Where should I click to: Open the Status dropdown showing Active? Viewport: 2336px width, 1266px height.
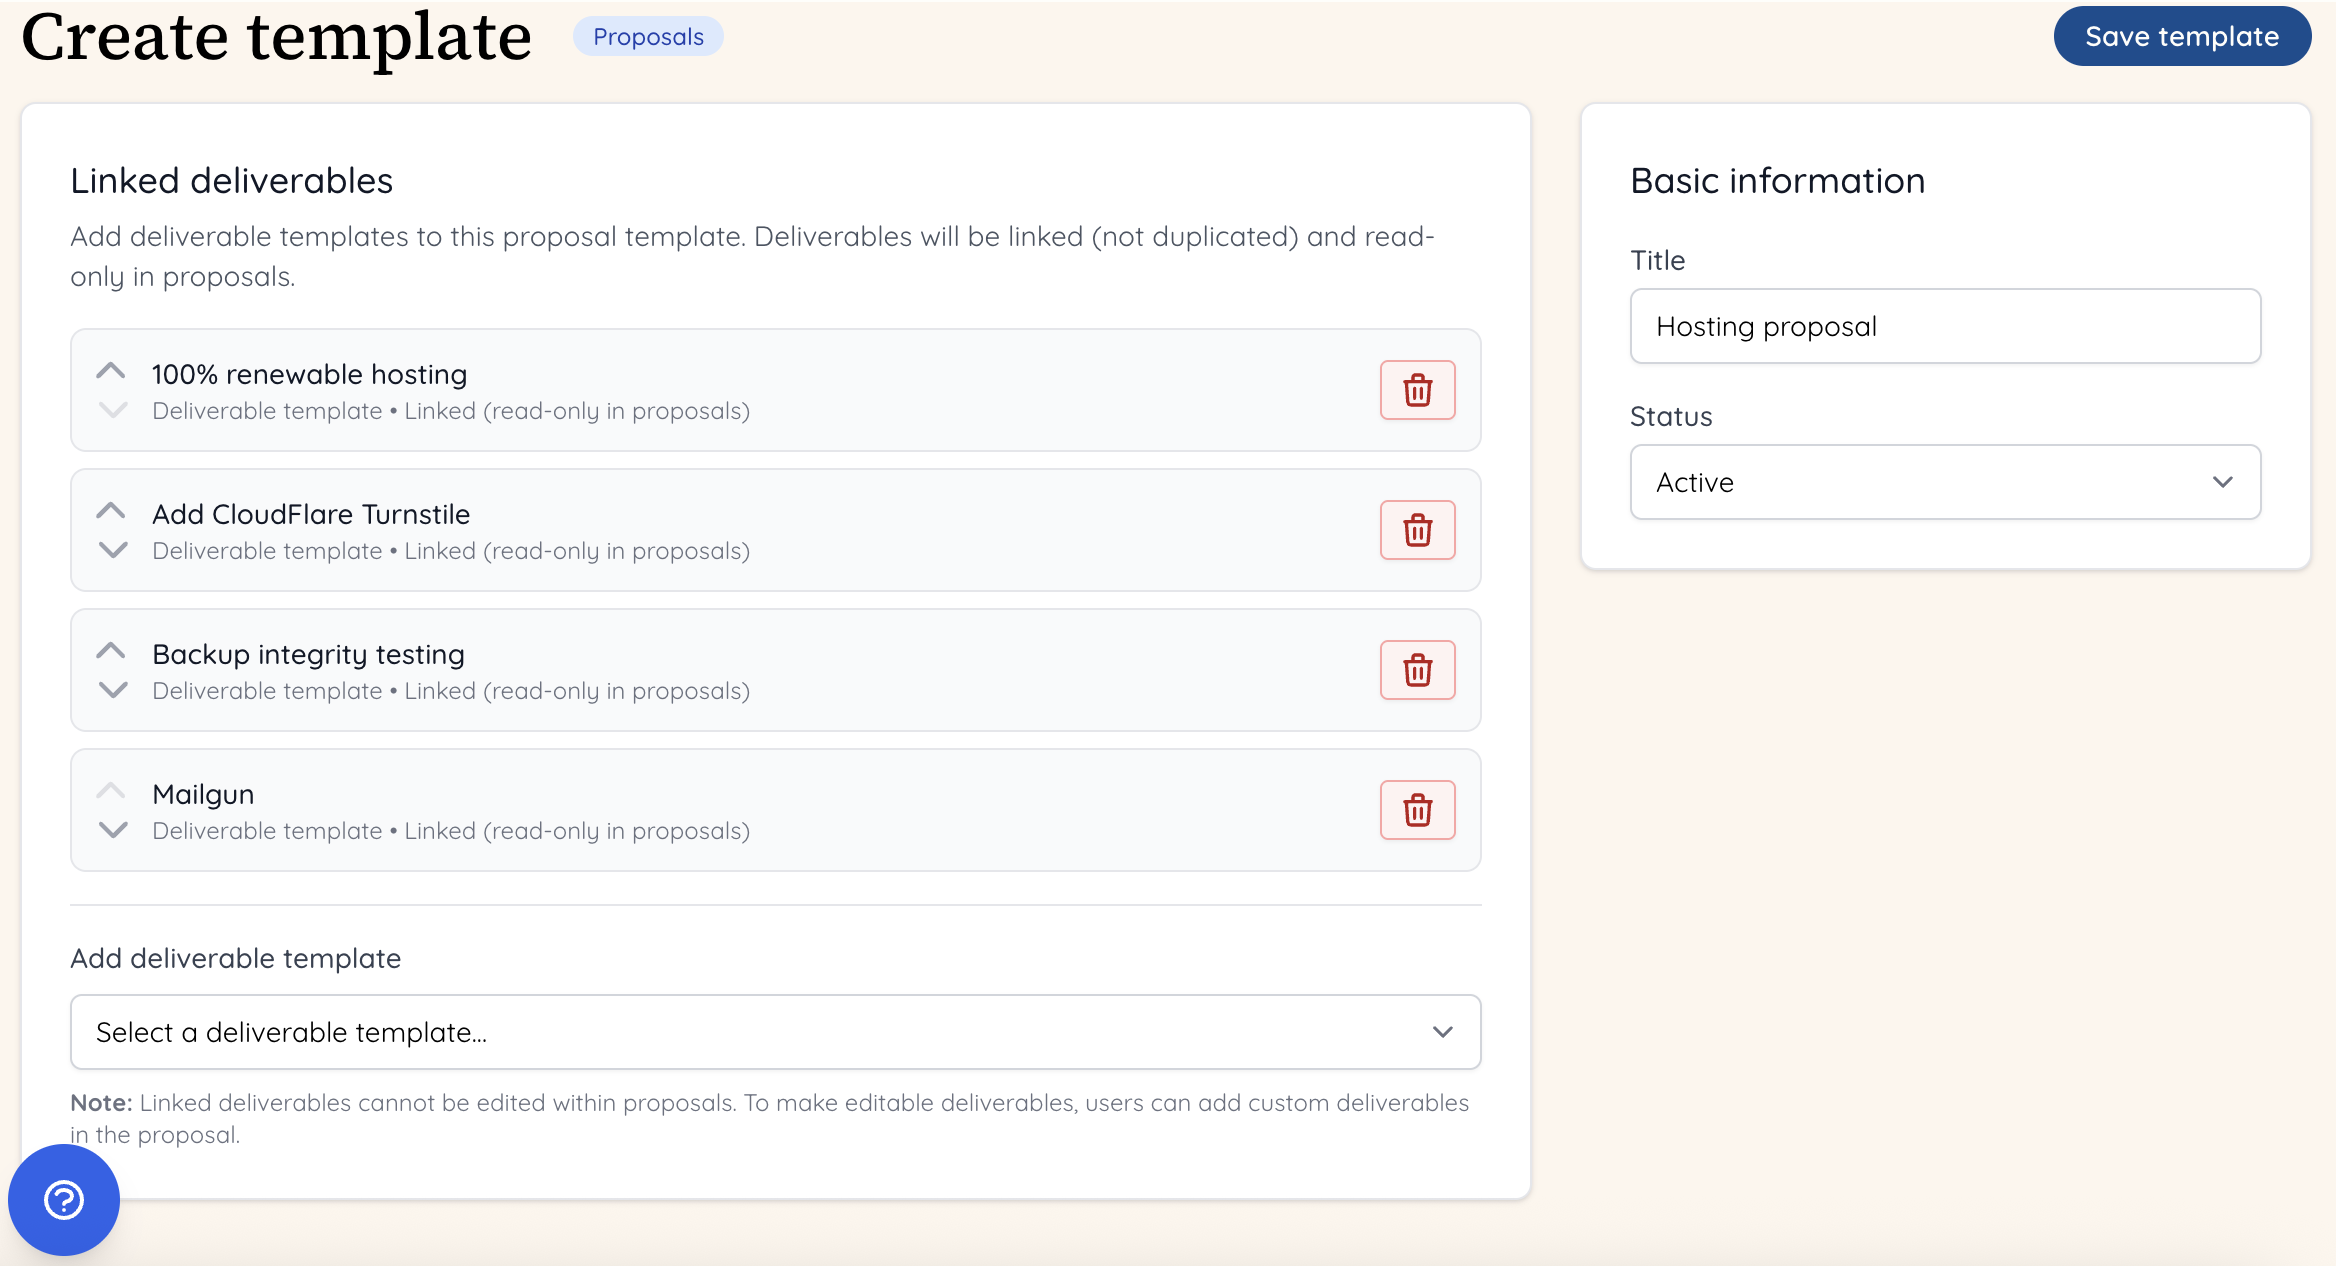1944,482
